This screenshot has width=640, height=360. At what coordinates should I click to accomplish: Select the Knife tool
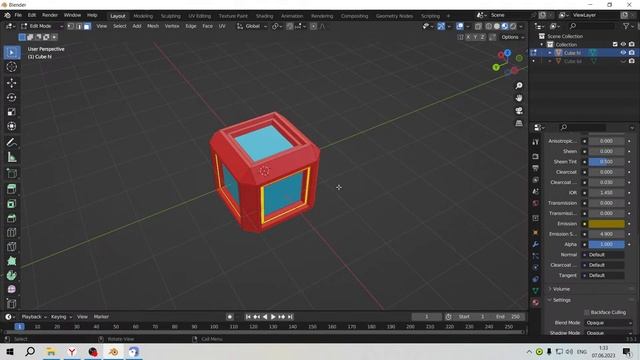coord(11,247)
